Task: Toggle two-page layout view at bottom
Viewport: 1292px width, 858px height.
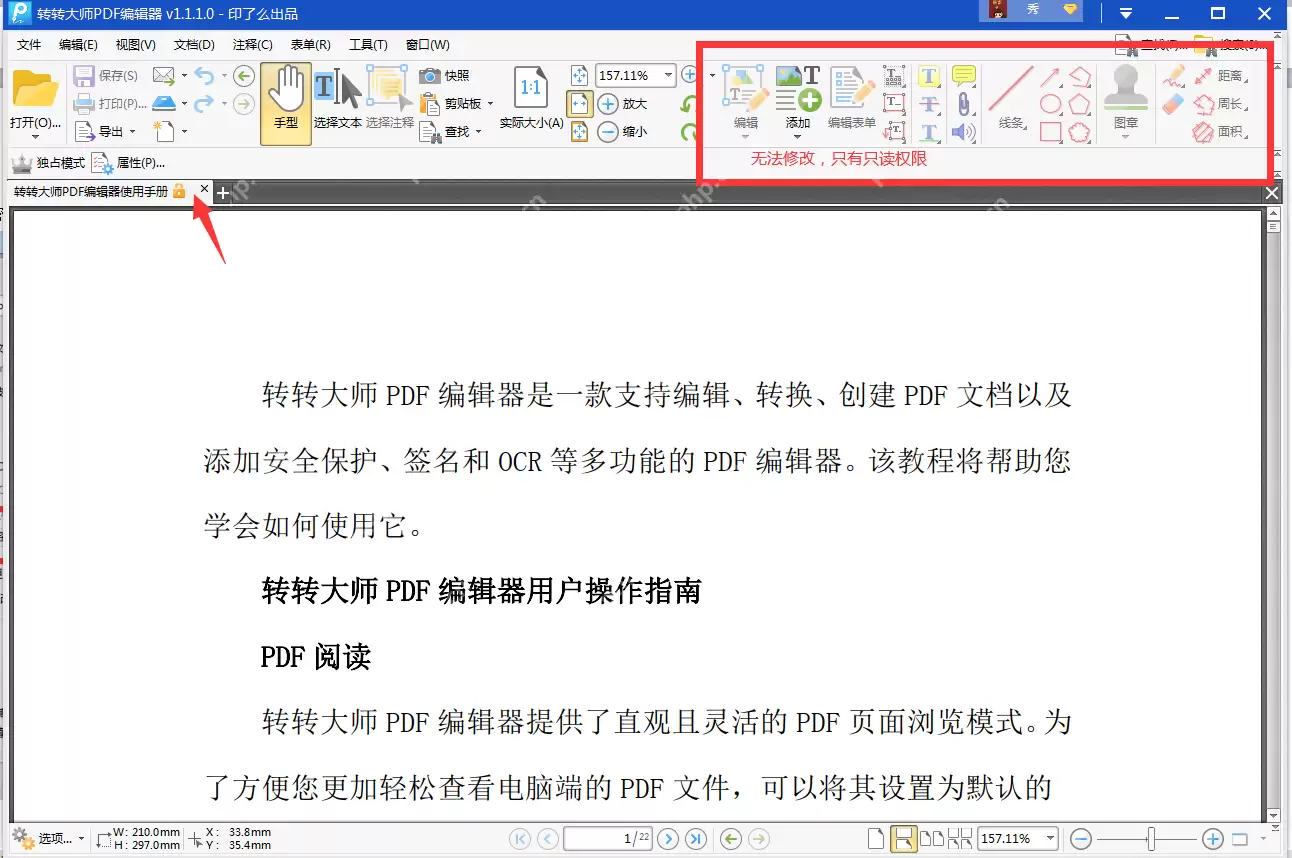Action: [x=932, y=838]
